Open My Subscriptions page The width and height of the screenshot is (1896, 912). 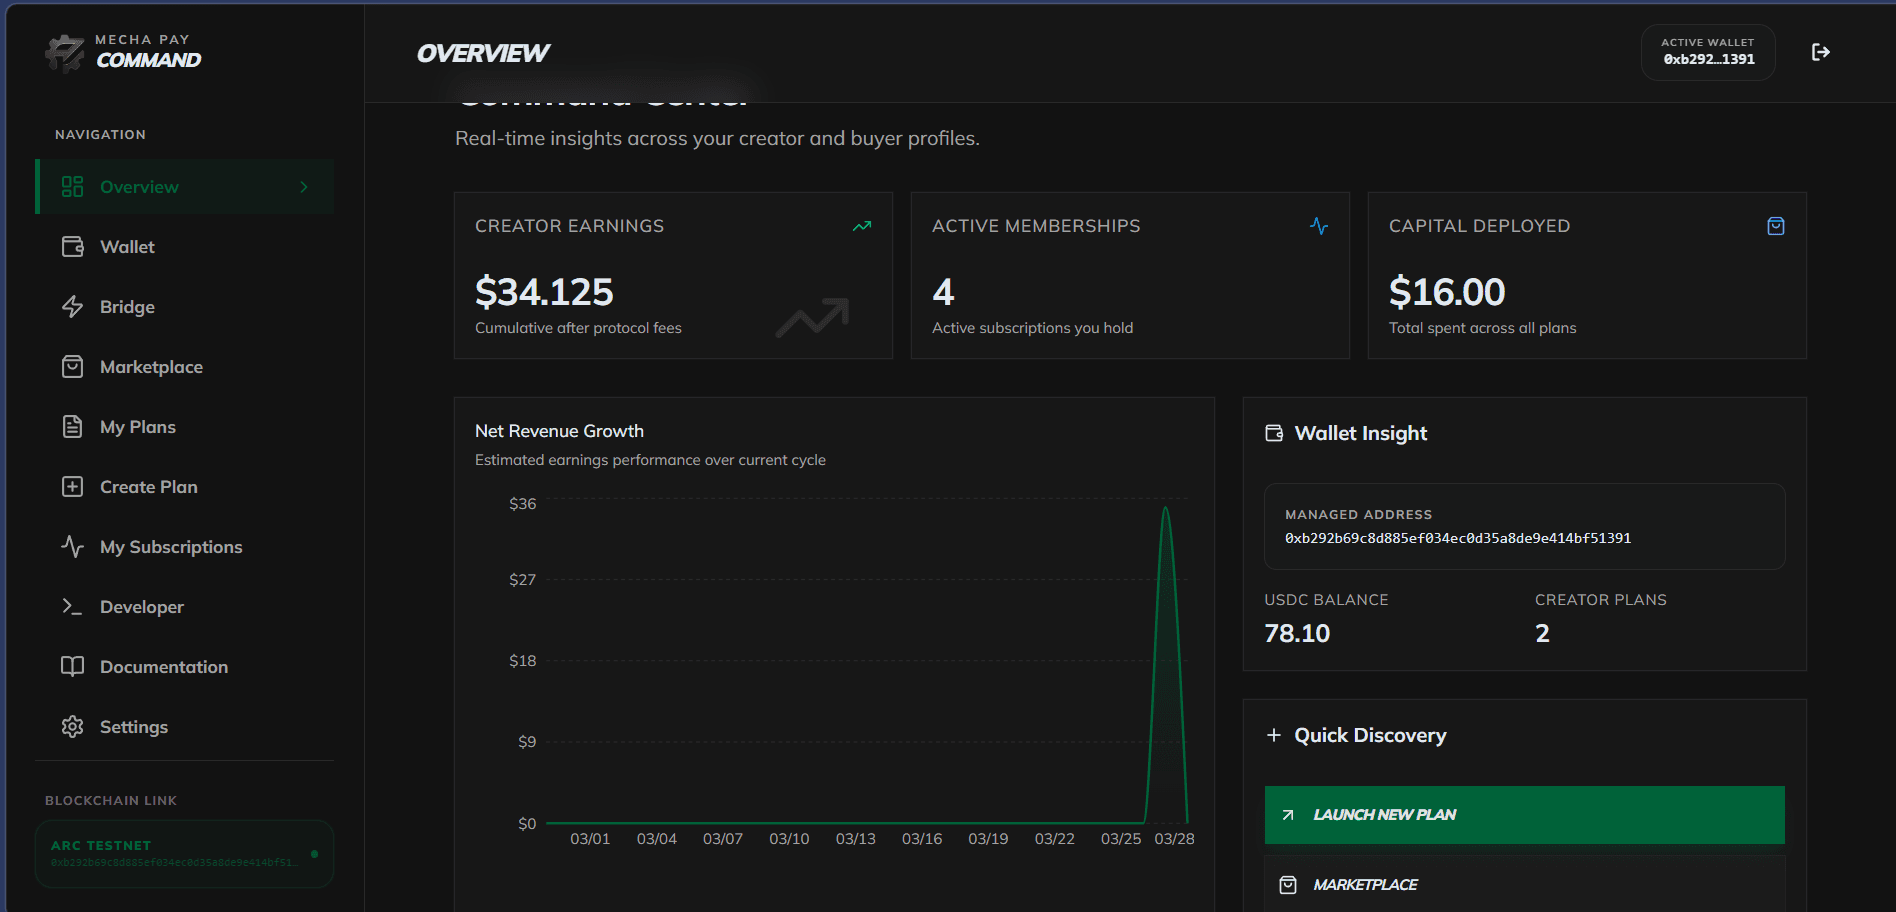(x=185, y=547)
